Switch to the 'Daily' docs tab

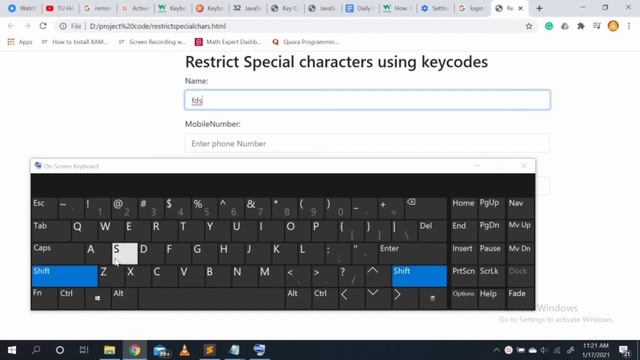[x=360, y=8]
